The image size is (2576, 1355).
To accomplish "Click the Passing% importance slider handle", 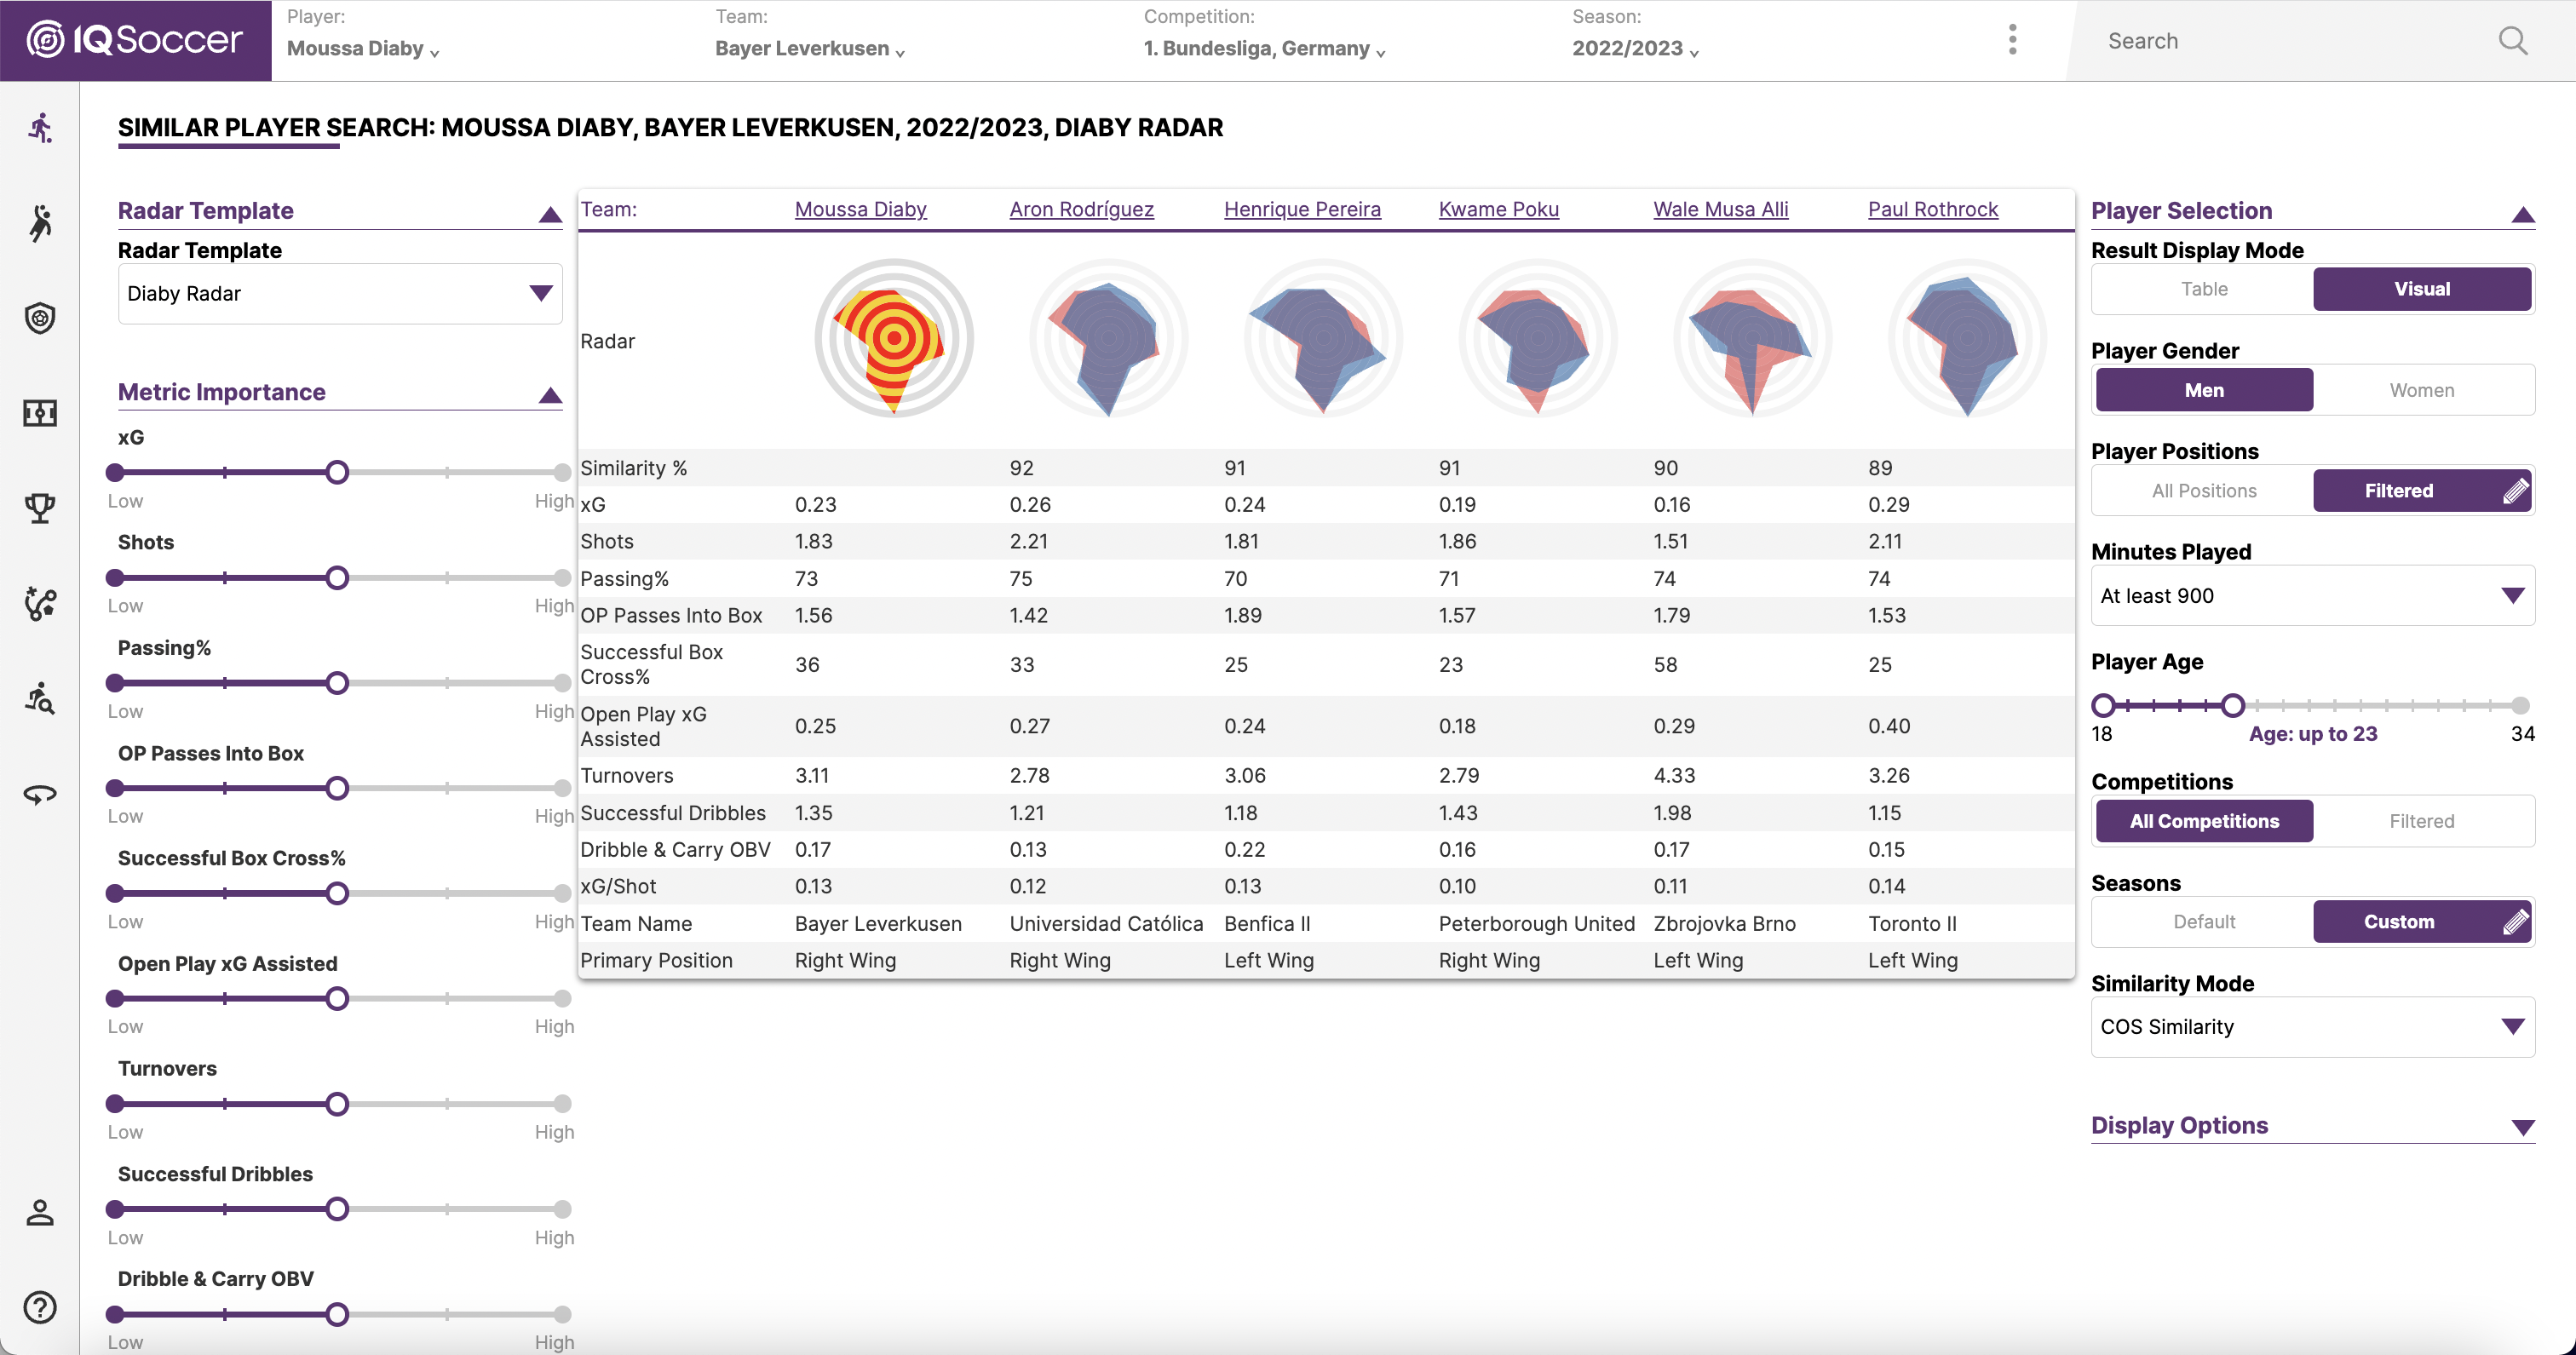I will click(x=337, y=683).
